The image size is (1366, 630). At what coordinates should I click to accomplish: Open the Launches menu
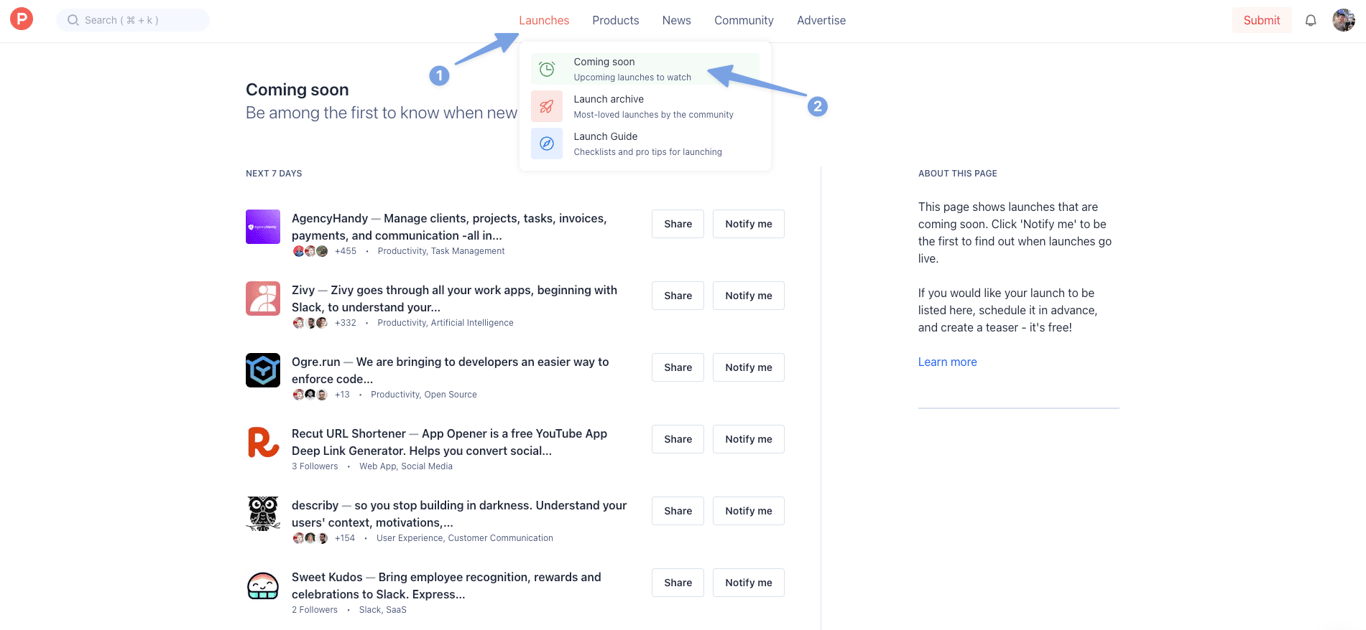(x=544, y=20)
